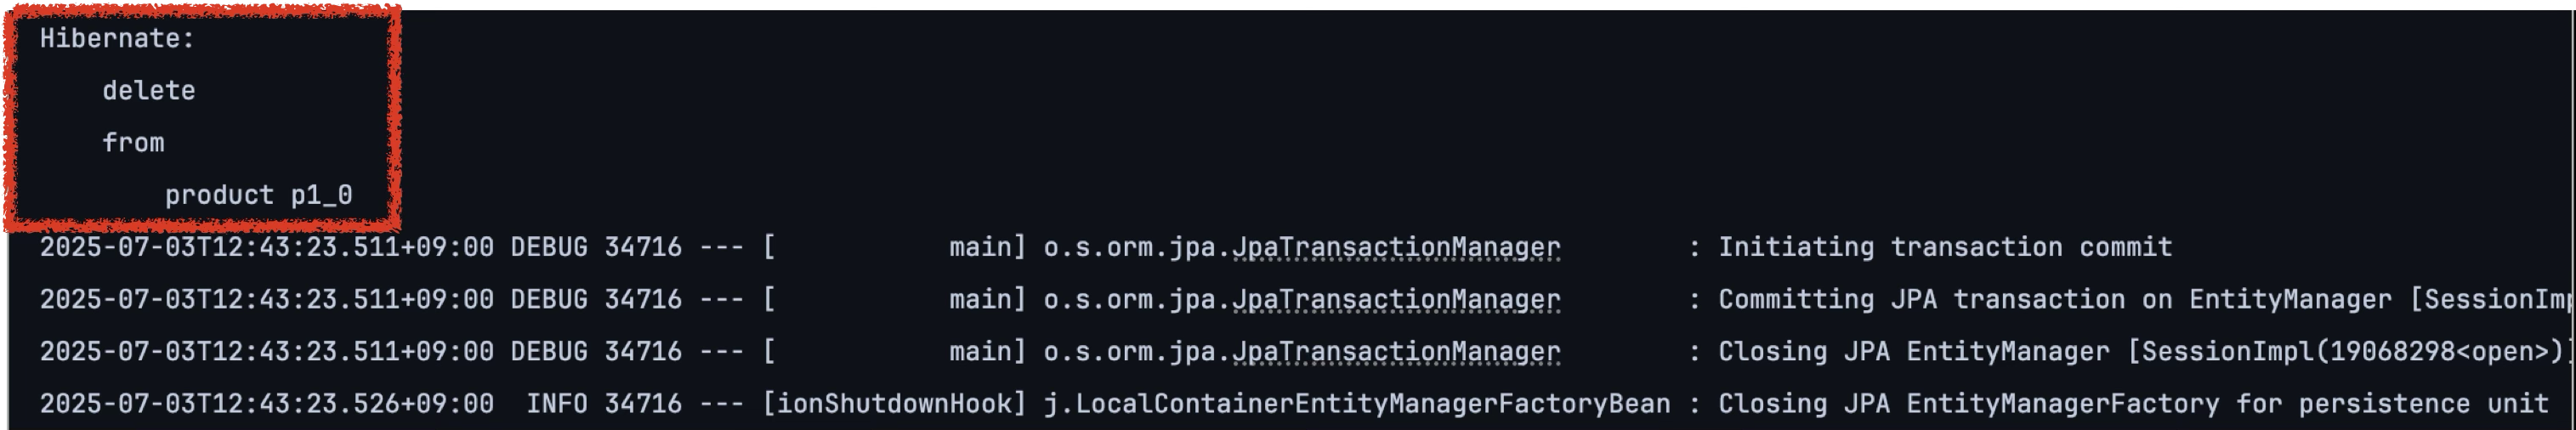Viewport: 2576px width, 430px height.
Task: Open JpaTransactionManager link on Committing JPA line
Action: coord(1395,299)
